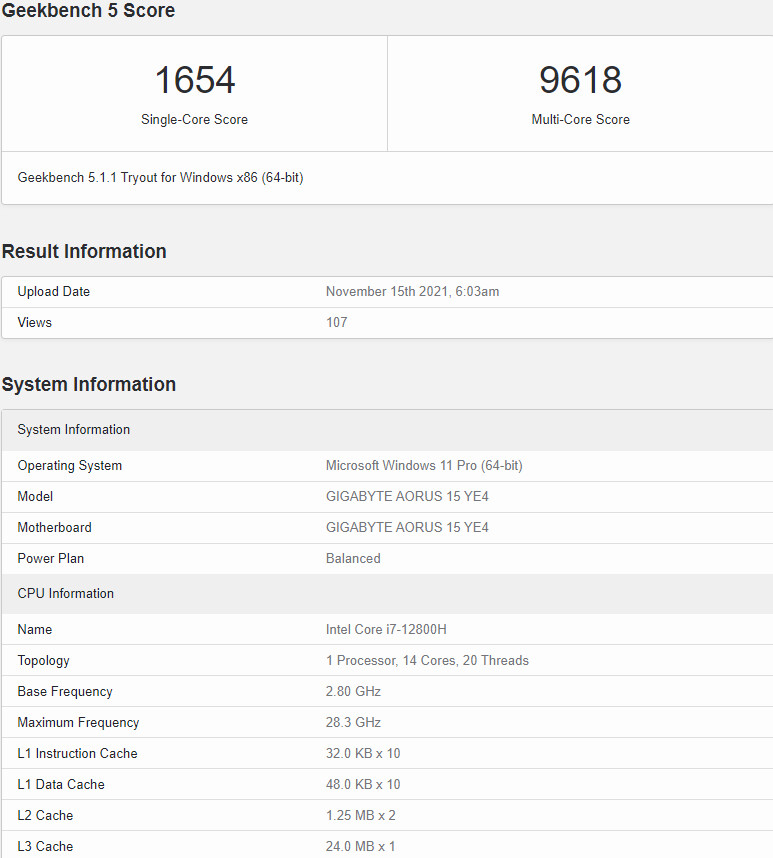773x858 pixels.
Task: Click the multi-core score 9618
Action: pos(580,80)
